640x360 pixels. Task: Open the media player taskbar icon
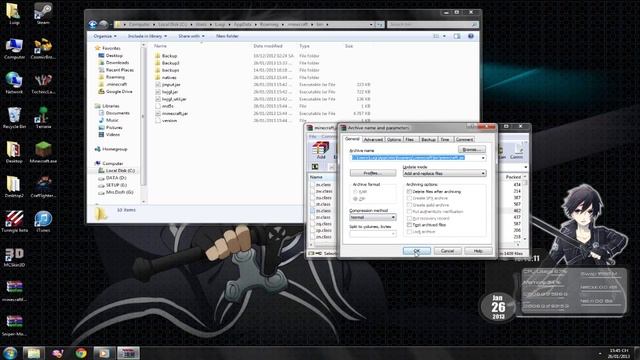coord(104,353)
